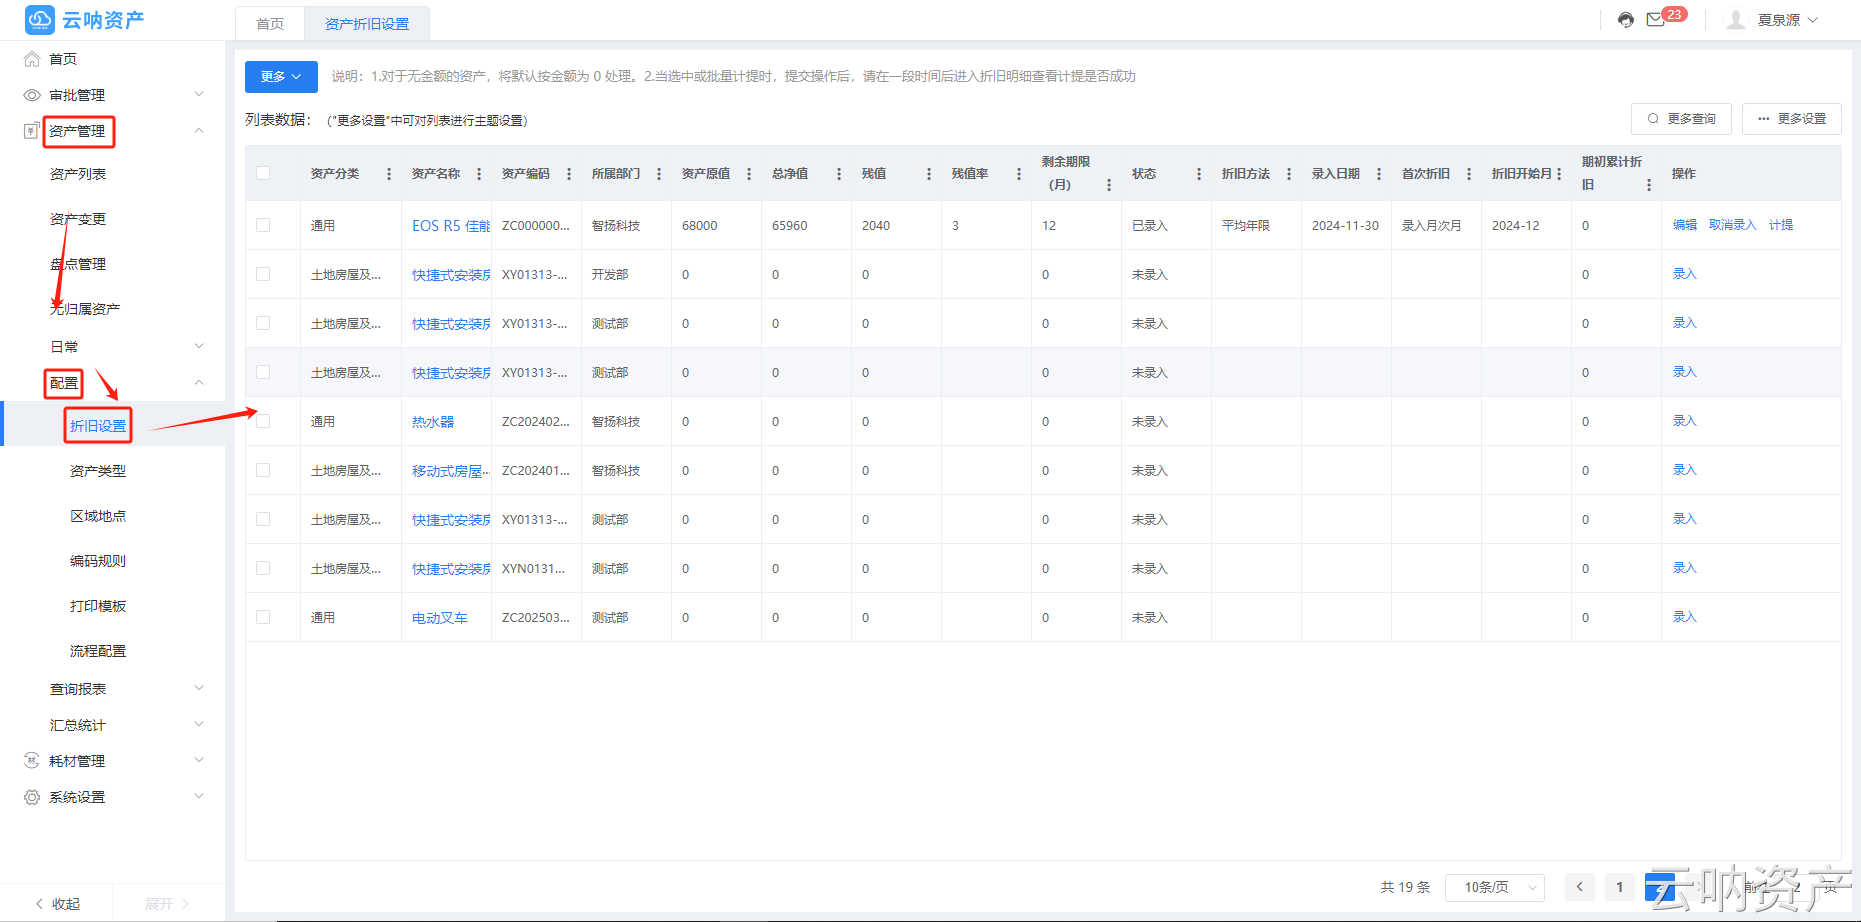Image resolution: width=1861 pixels, height=922 pixels.
Task: Open column menu dots for 折旧方法
Action: point(1289,174)
